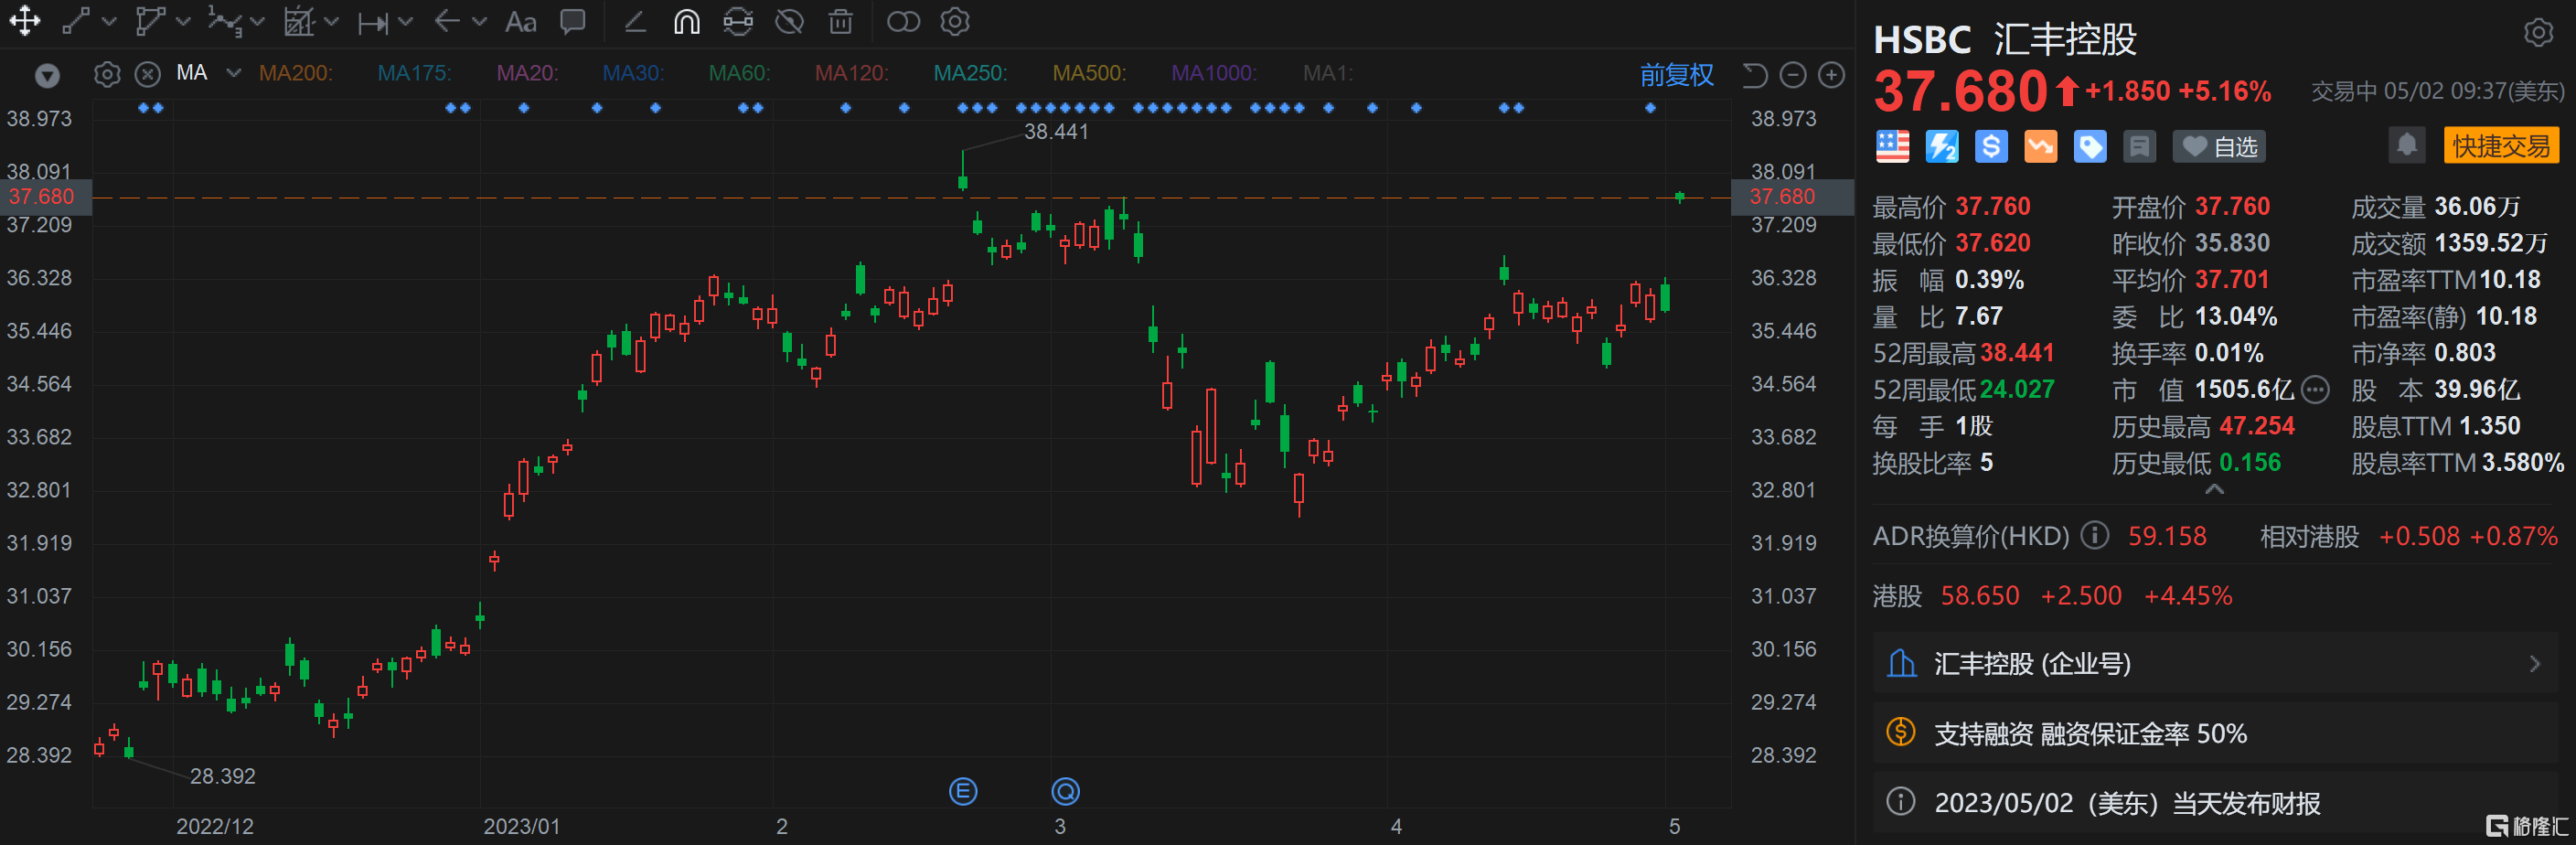Open polygon tool dropdown arrow
The image size is (2576, 845).
[x=183, y=22]
